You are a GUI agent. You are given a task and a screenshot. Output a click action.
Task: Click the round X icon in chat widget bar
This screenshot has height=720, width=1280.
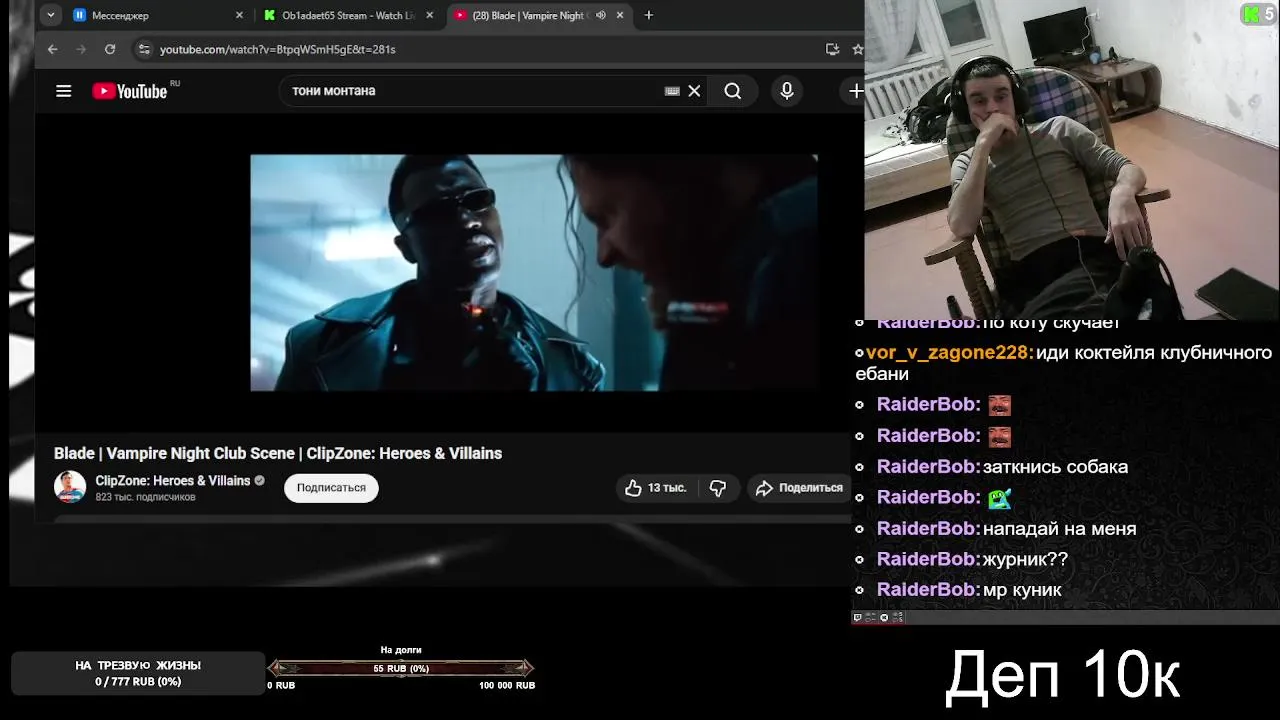point(884,617)
